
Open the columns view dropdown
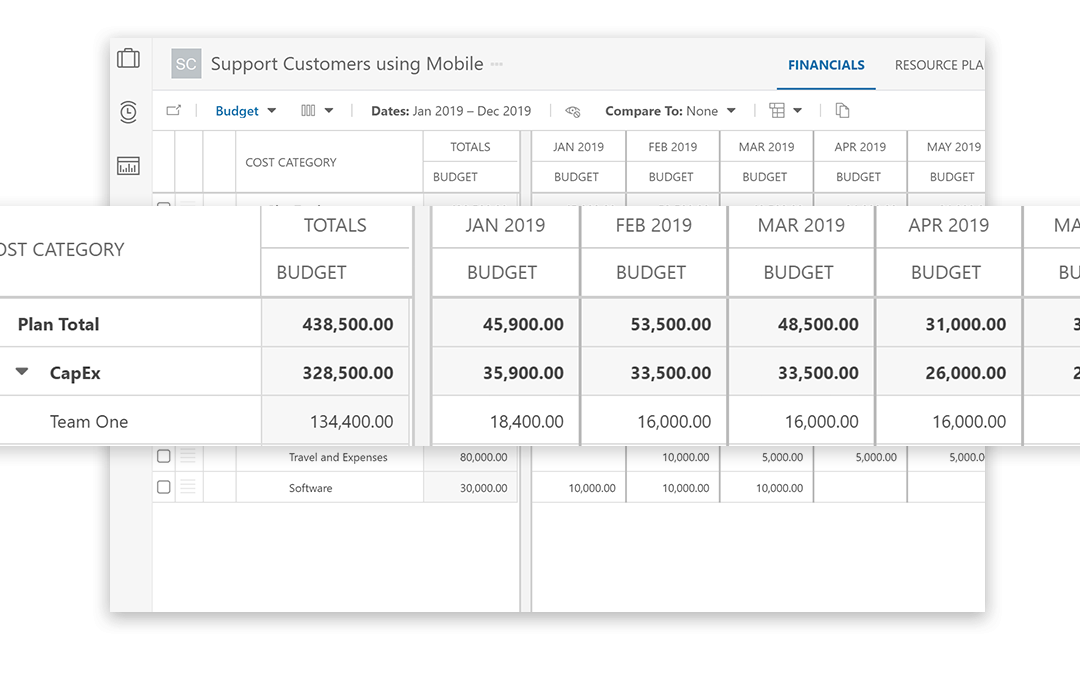(317, 111)
